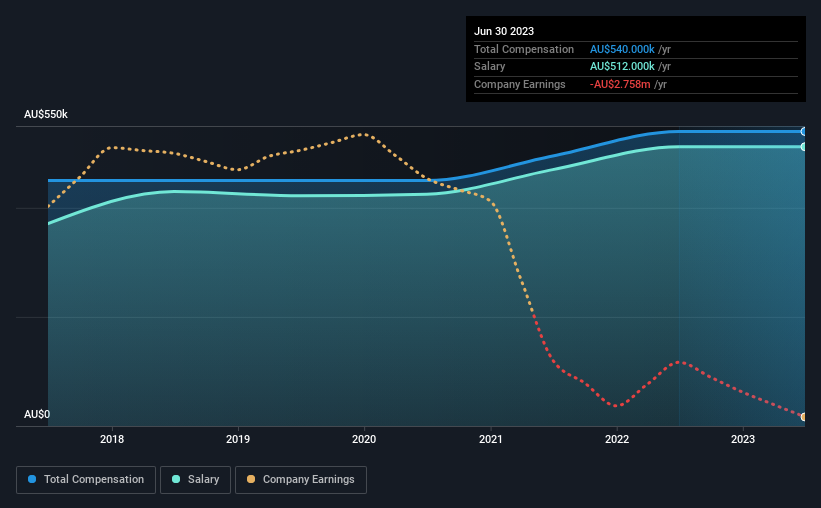Click the 2022 x-axis label

tap(617, 439)
